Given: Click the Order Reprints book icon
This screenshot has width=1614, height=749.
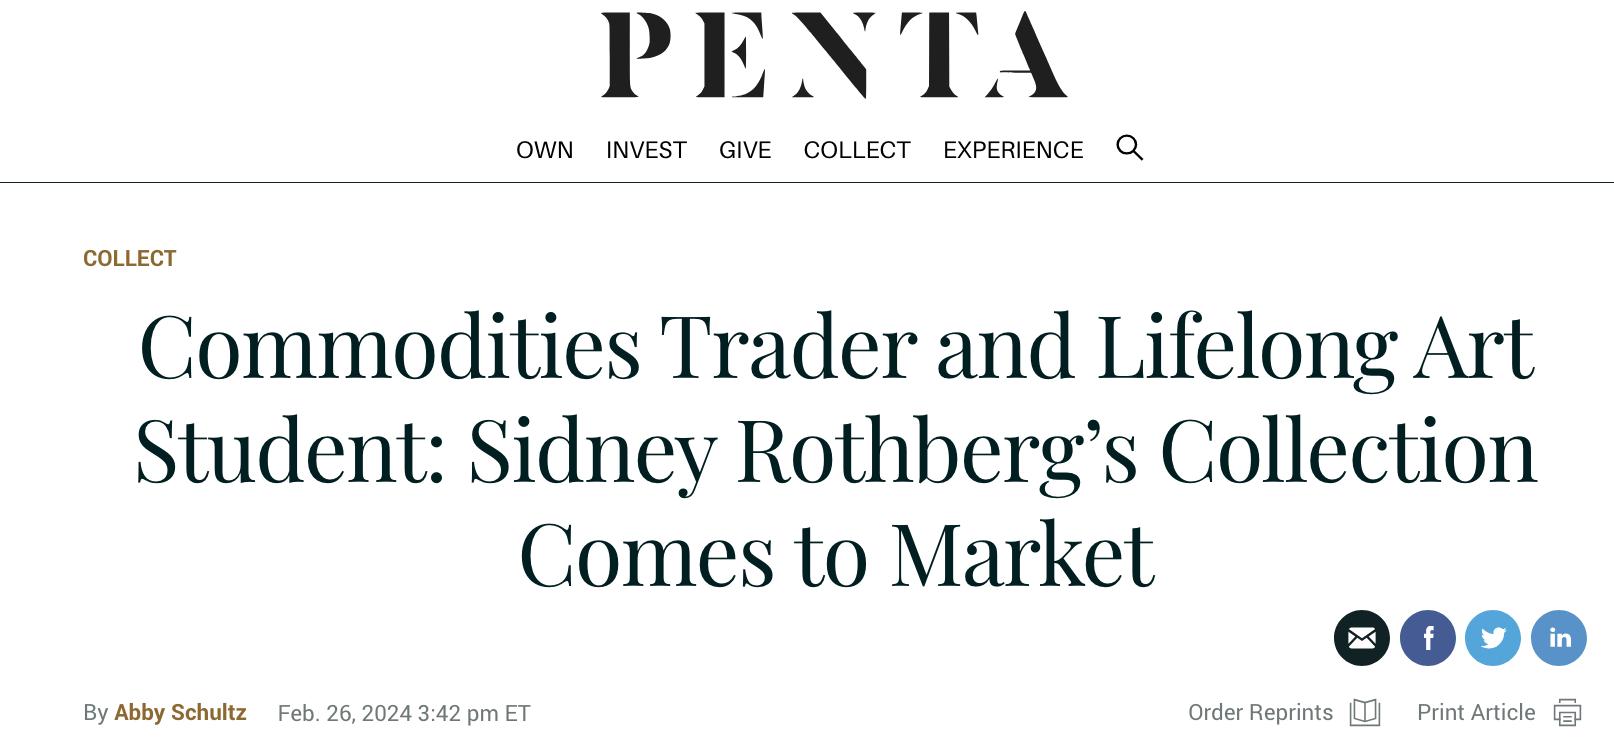Looking at the screenshot, I should point(1365,712).
